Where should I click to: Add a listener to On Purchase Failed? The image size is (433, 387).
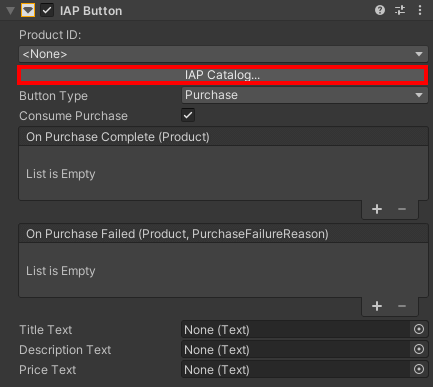[x=377, y=306]
